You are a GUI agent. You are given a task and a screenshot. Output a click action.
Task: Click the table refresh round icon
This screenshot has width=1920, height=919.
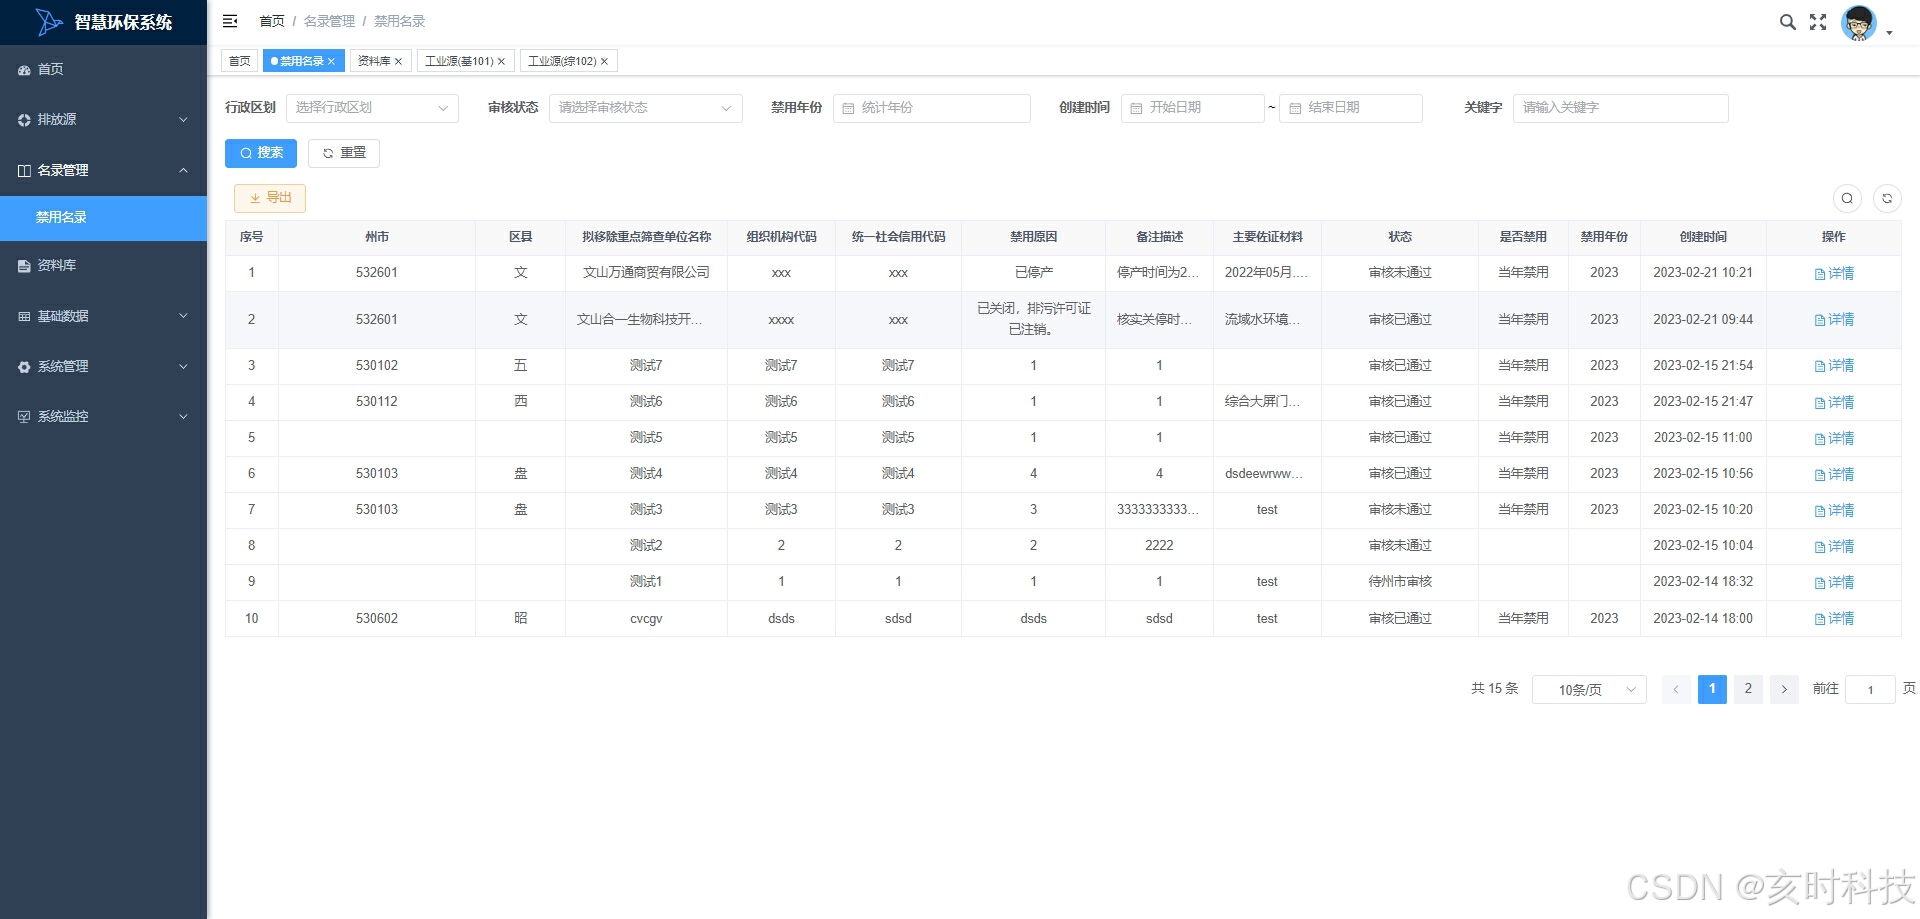[1887, 198]
